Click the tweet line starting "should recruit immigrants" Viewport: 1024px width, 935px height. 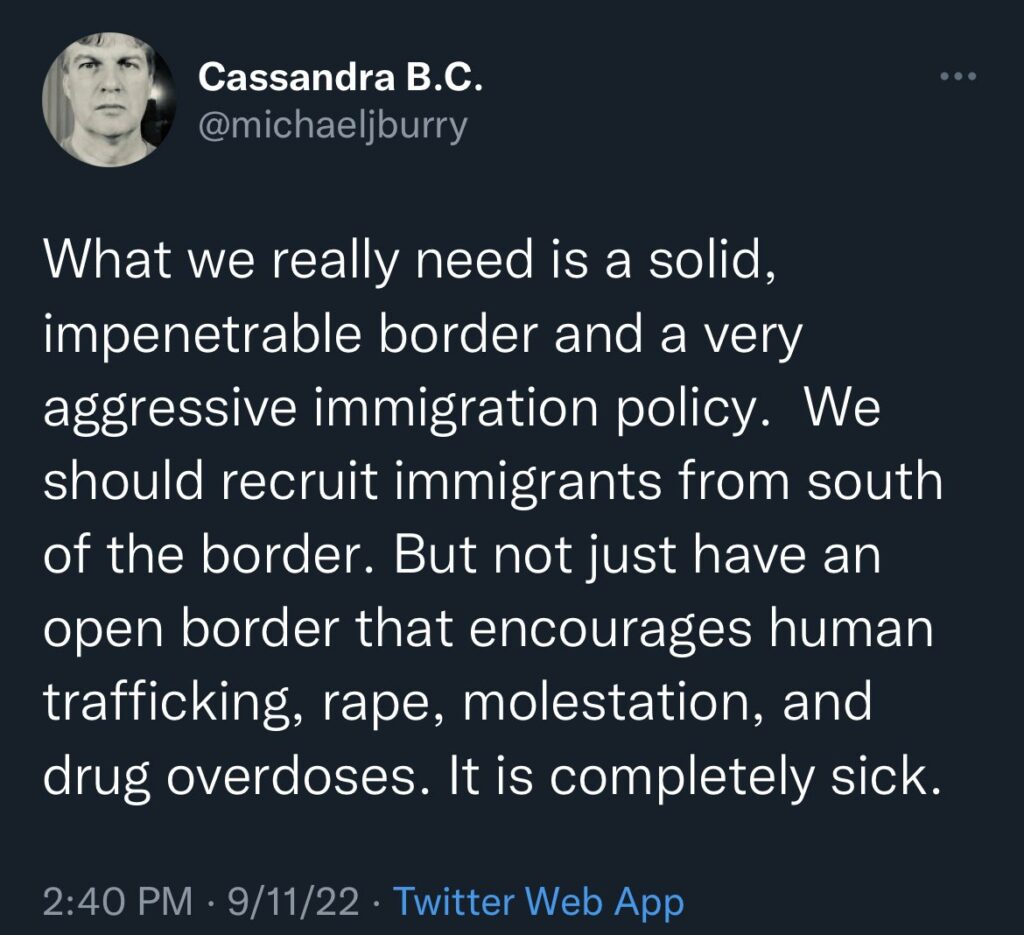click(492, 481)
